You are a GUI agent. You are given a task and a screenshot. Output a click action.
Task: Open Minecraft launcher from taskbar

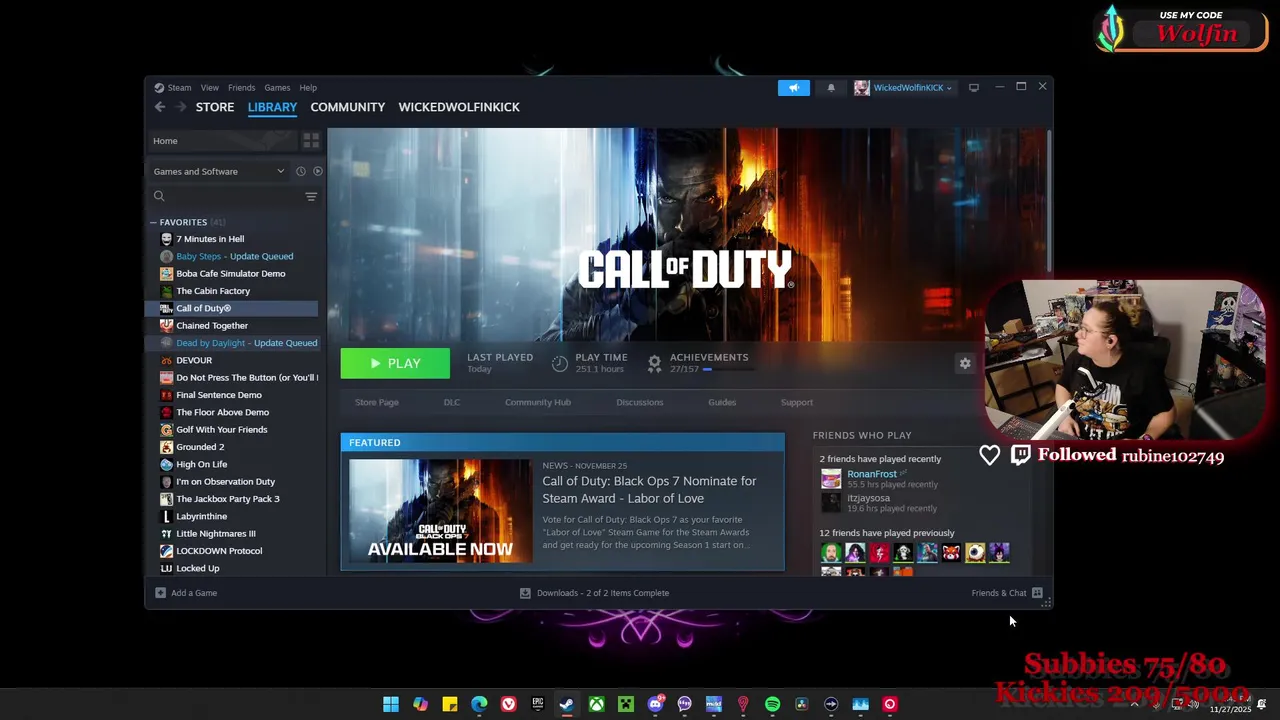tap(626, 704)
